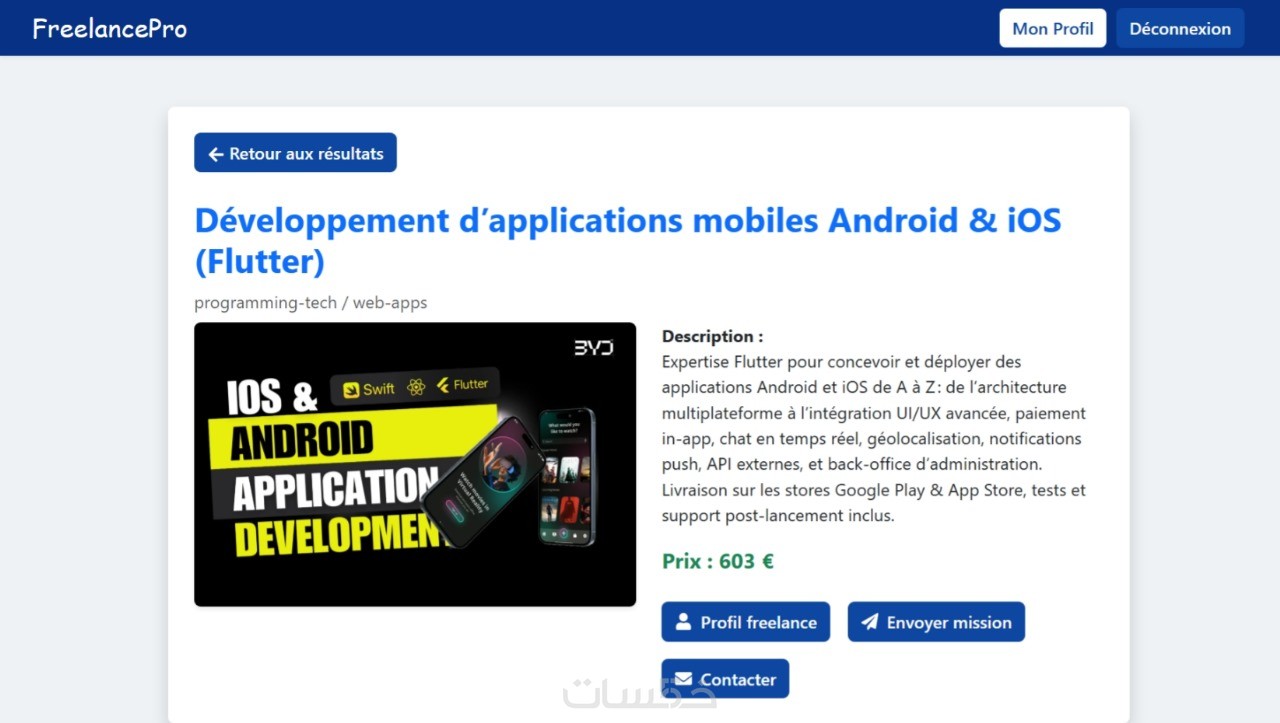Click the envelope icon on Contacter
This screenshot has width=1280, height=723.
[x=683, y=679]
